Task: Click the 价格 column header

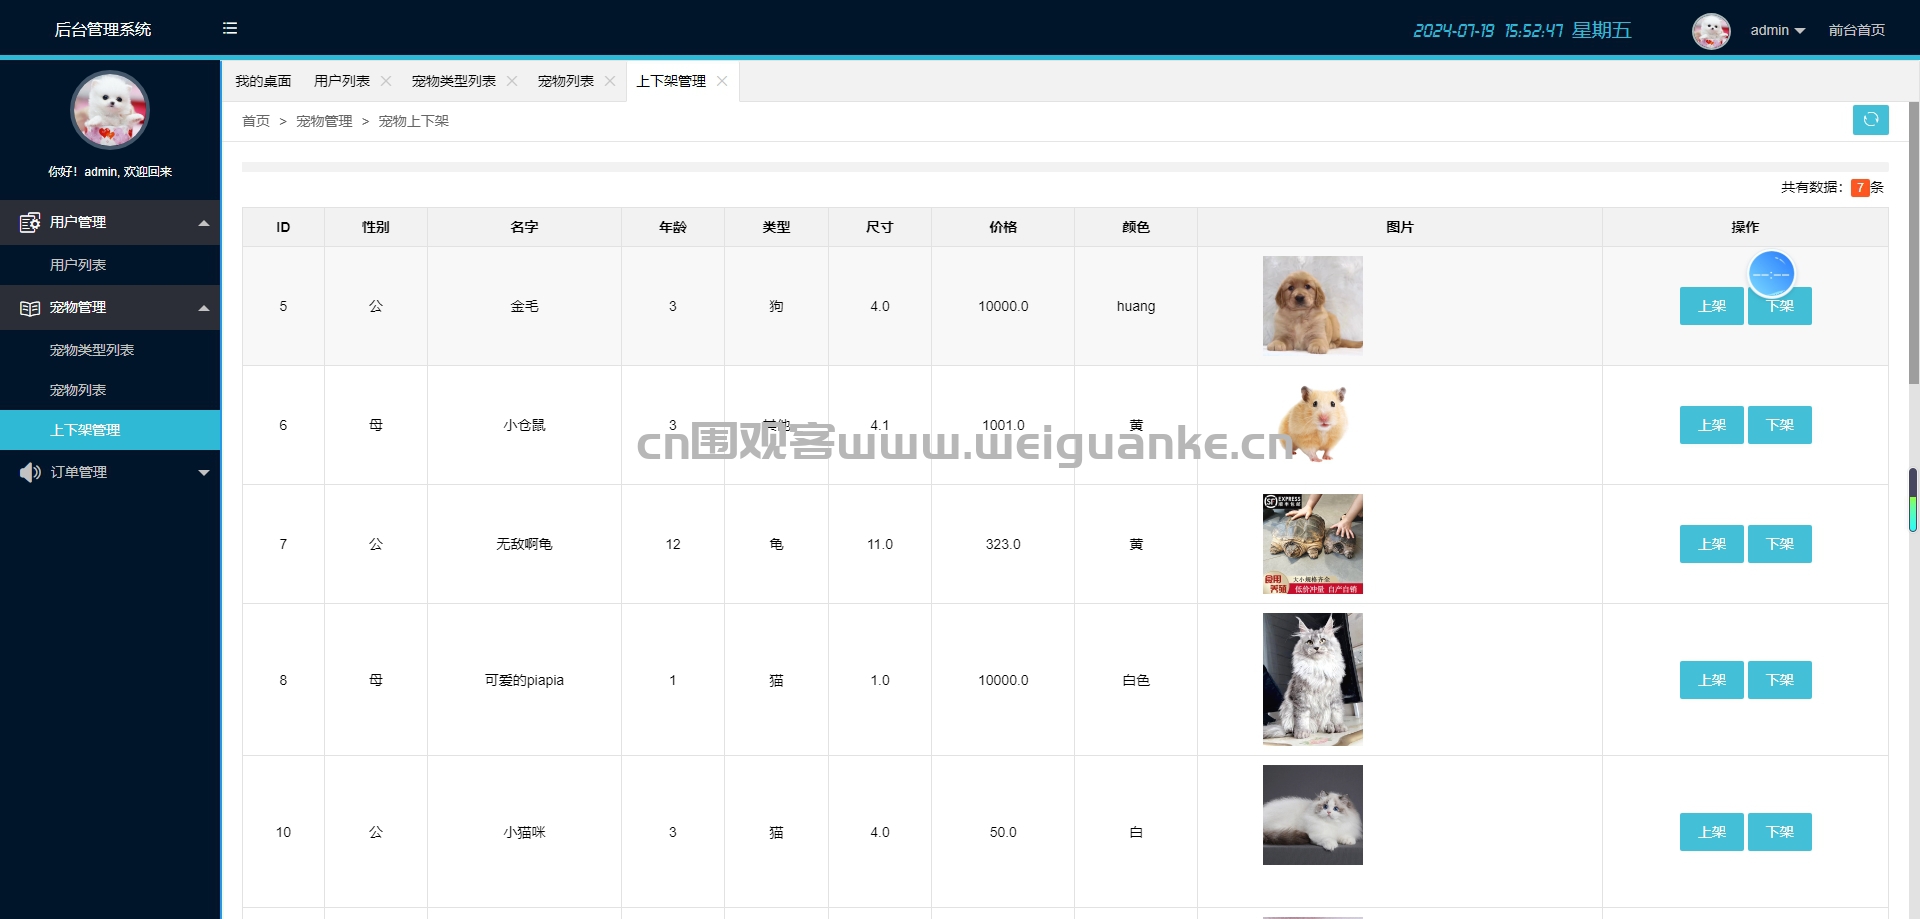Action: tap(1003, 227)
